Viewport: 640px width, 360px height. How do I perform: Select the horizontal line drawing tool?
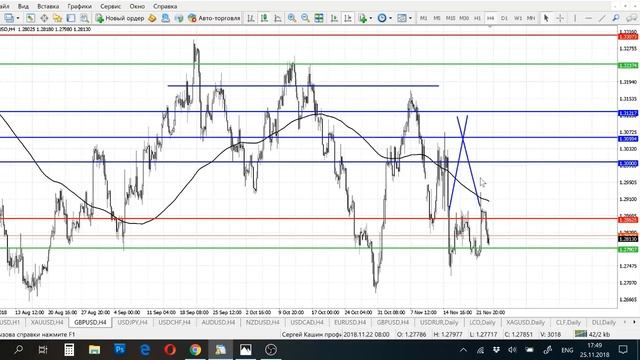pos(588,18)
